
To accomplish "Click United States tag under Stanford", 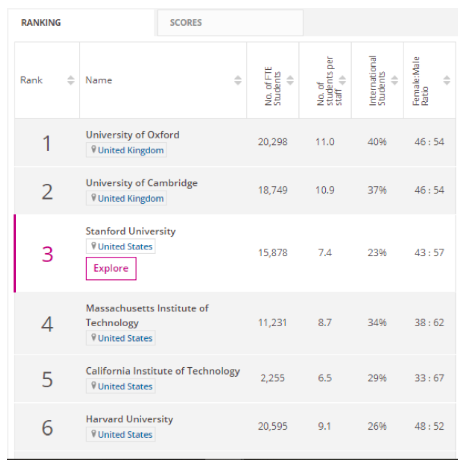I will tap(121, 246).
